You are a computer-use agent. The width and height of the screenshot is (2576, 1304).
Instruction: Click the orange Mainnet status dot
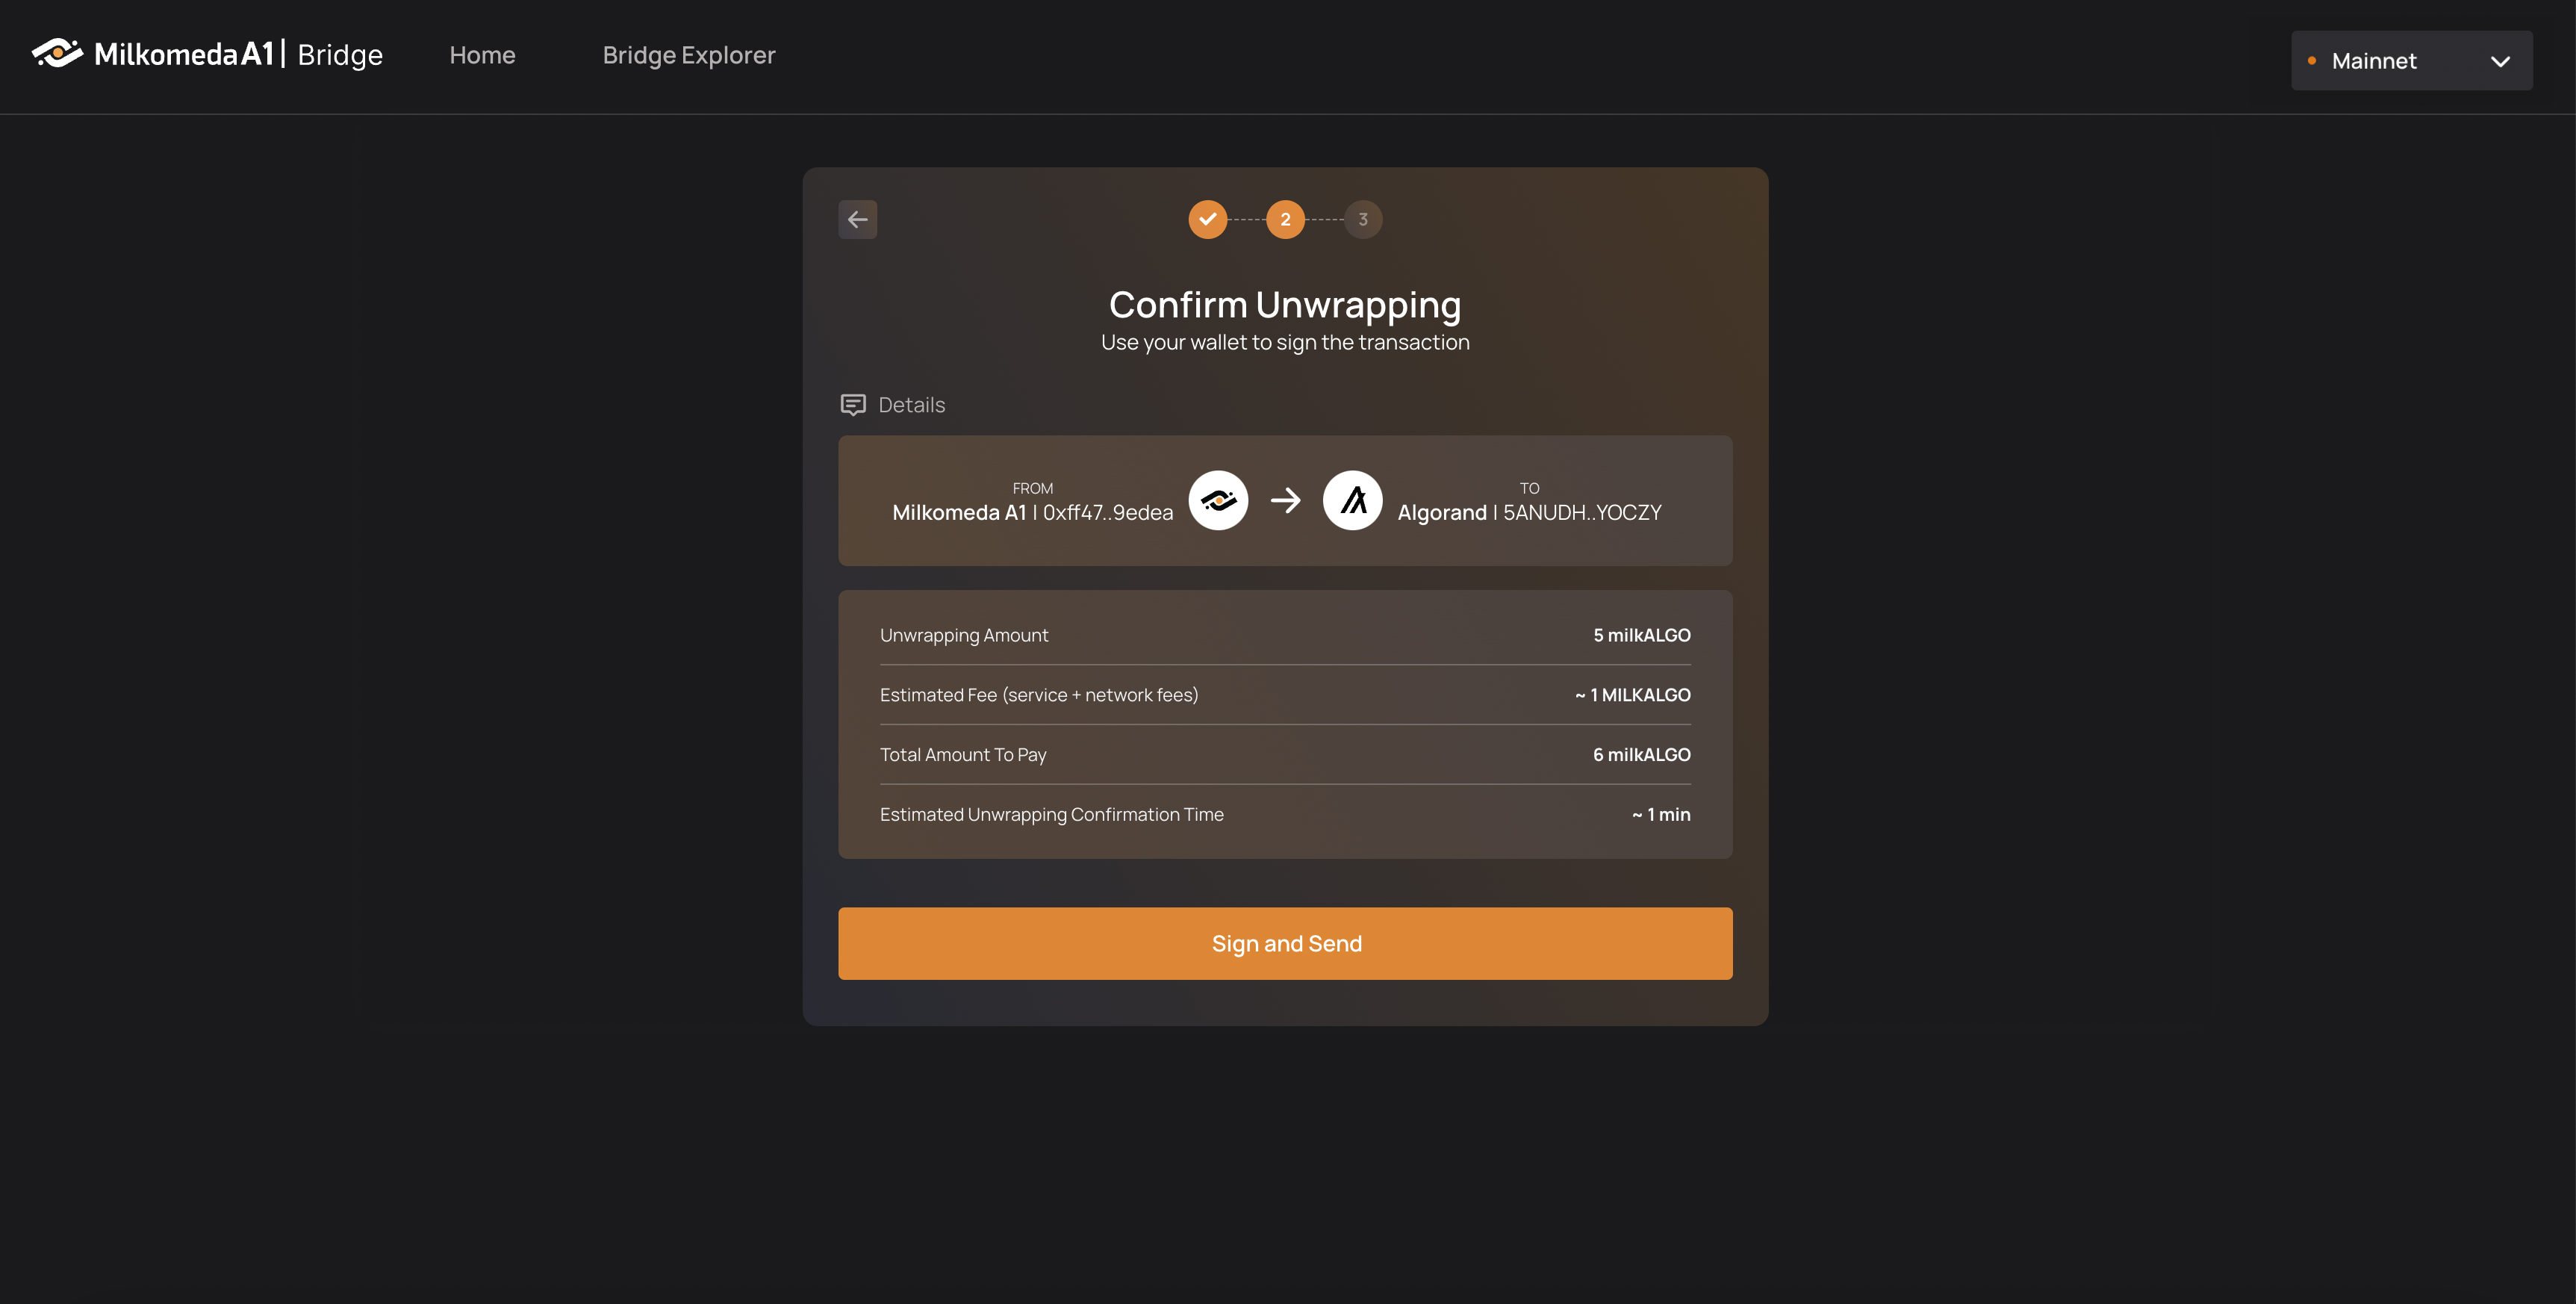pos(2311,61)
